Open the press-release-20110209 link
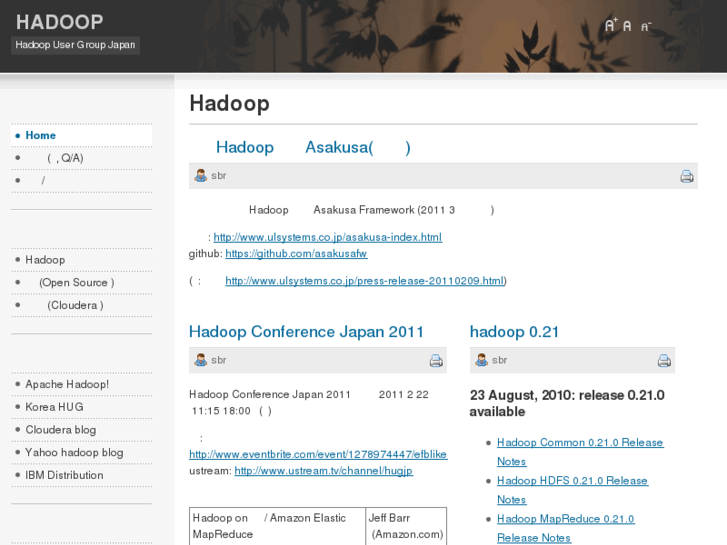This screenshot has width=727, height=545. click(x=364, y=281)
